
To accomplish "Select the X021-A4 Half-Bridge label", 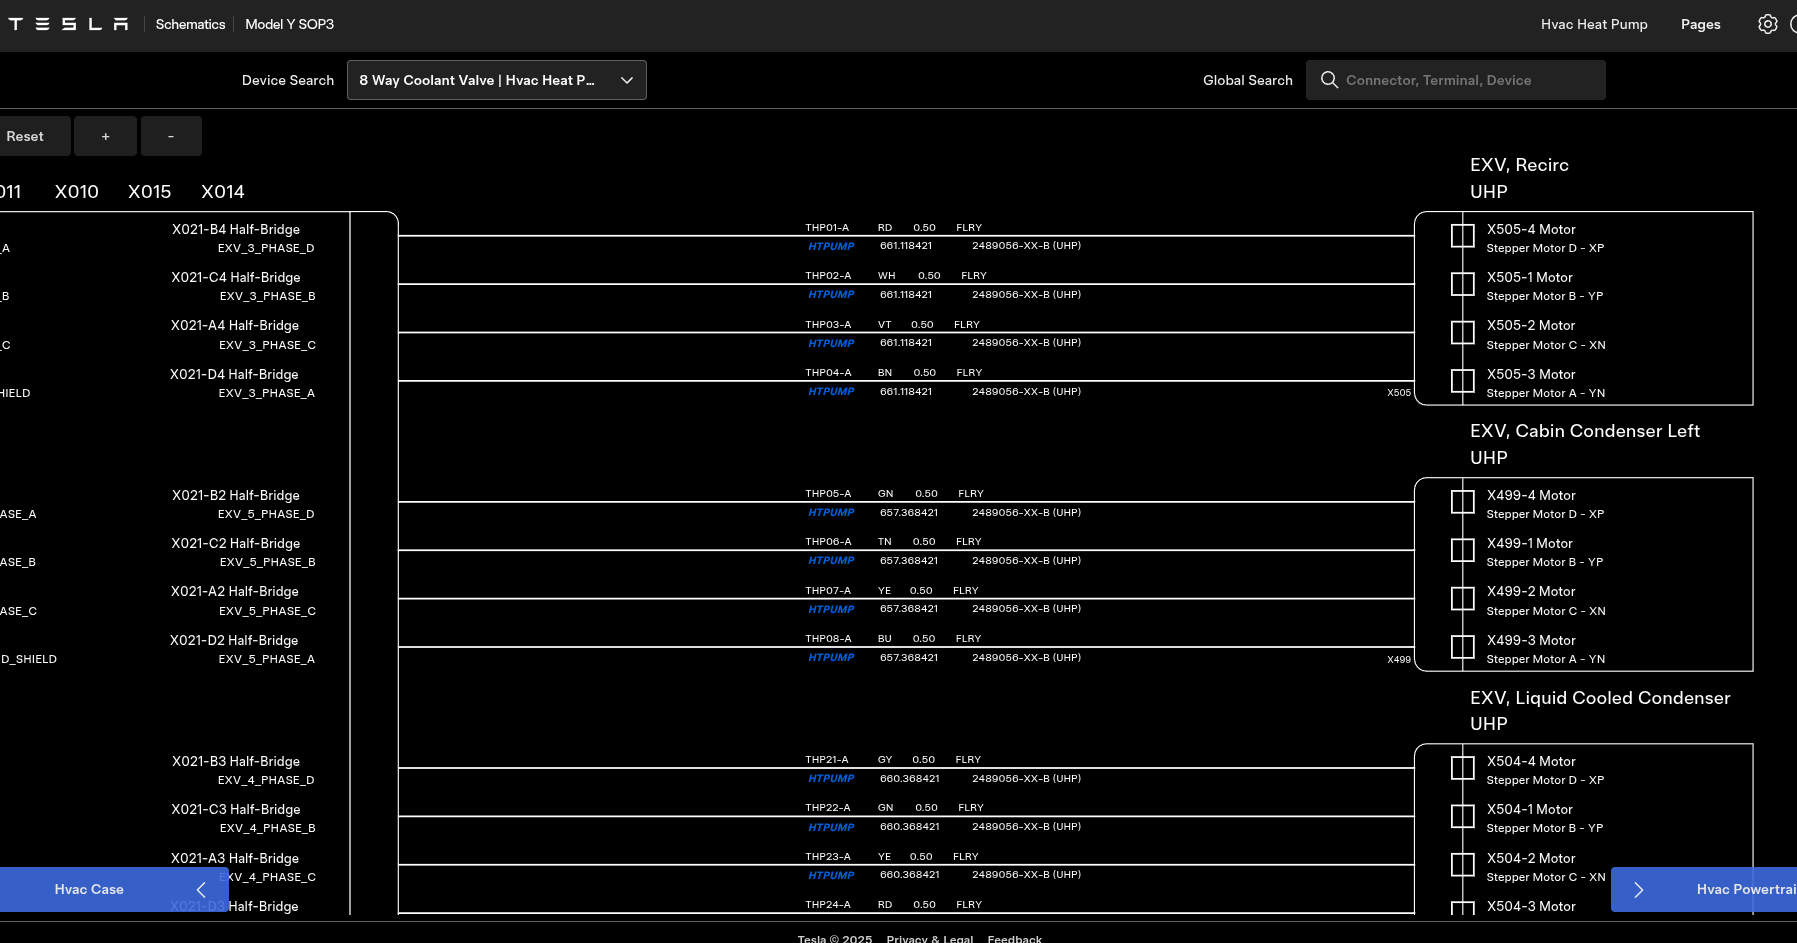I will point(235,325).
